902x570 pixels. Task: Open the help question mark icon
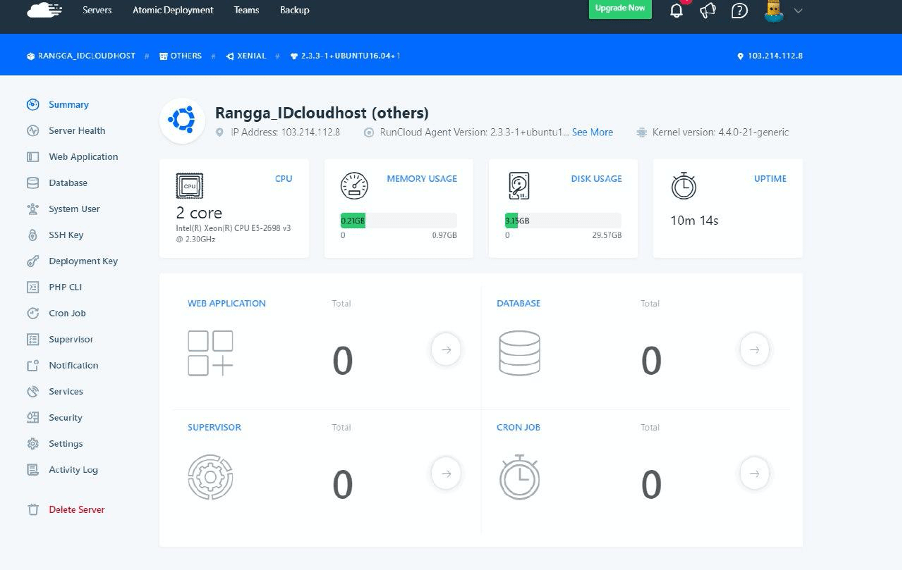(739, 10)
